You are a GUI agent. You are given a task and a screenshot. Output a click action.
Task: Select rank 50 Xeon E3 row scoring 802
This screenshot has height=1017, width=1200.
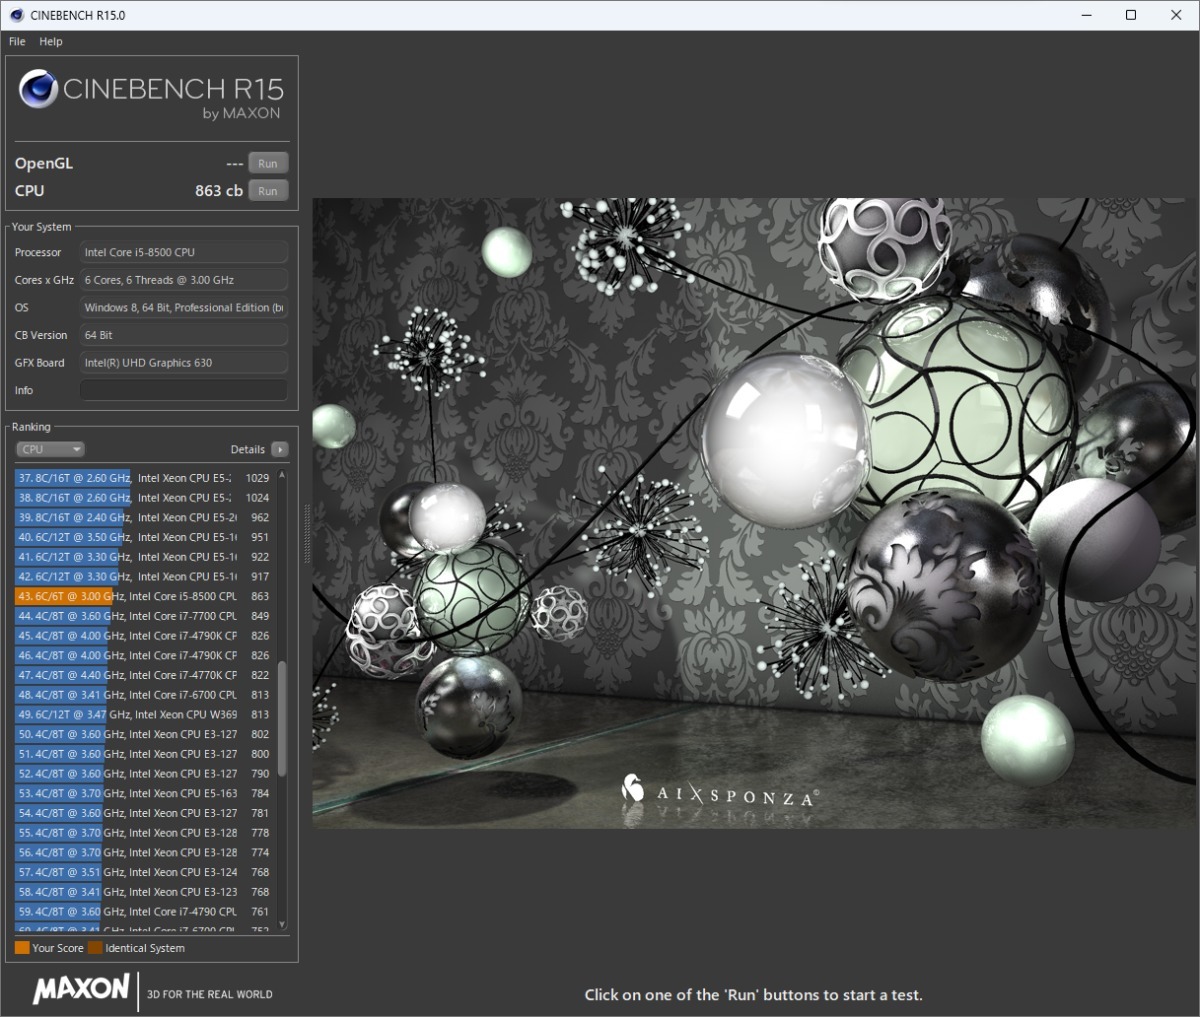click(144, 734)
